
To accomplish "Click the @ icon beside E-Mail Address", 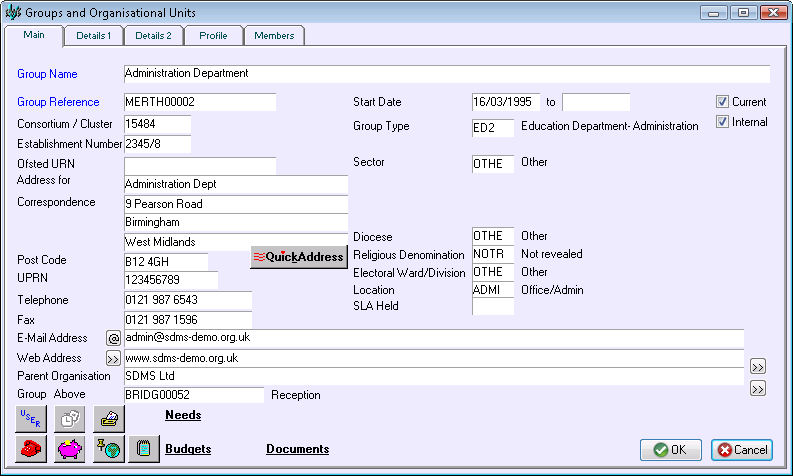I will pyautogui.click(x=113, y=338).
